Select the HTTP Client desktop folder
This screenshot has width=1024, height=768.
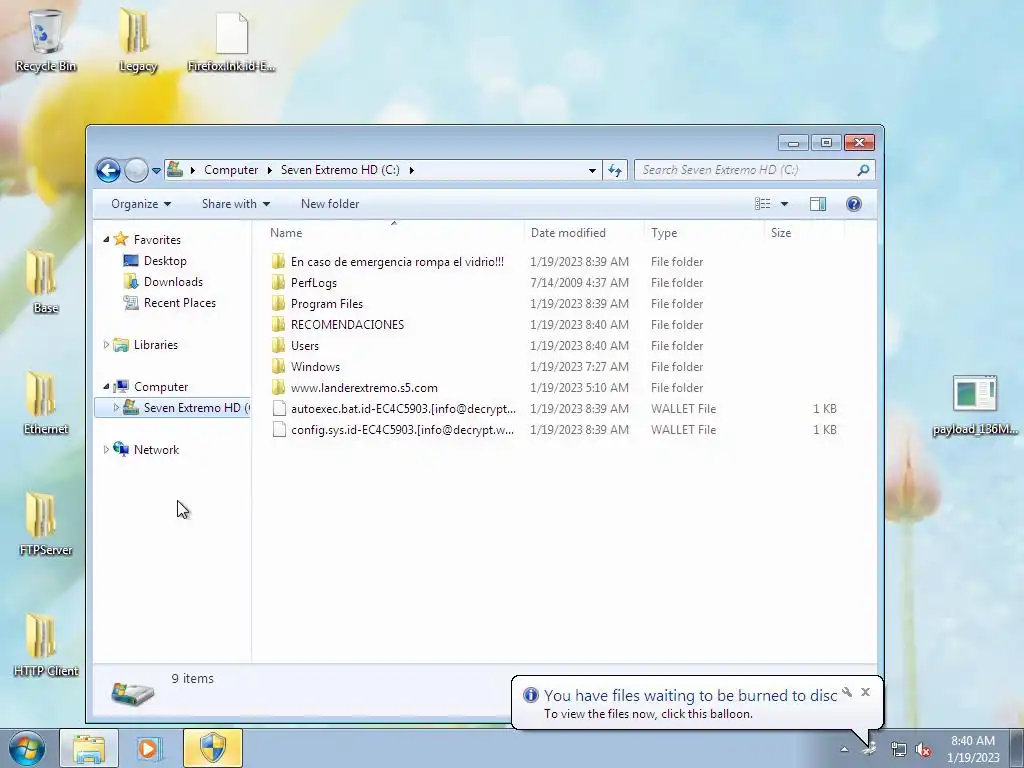pyautogui.click(x=45, y=645)
